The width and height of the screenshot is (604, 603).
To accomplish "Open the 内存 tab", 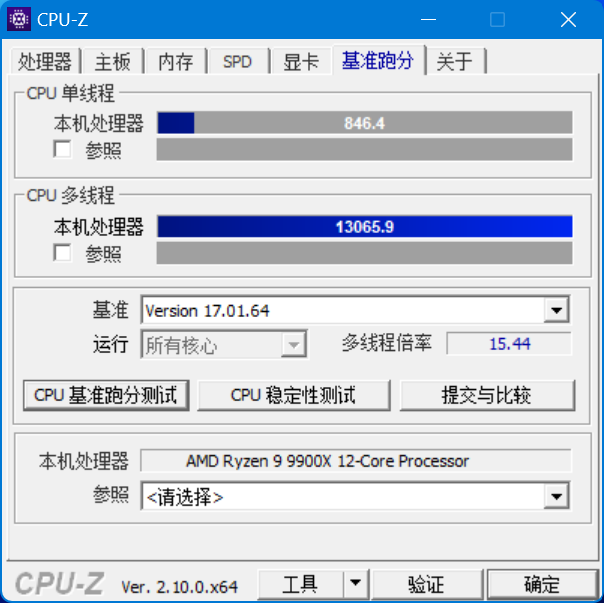I will tap(176, 61).
